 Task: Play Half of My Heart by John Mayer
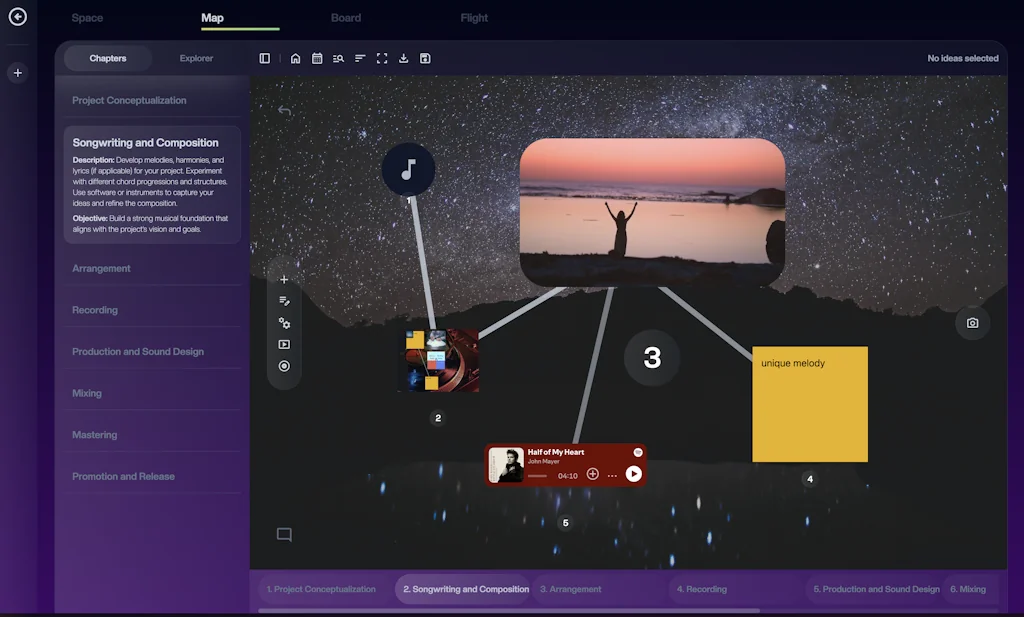[x=633, y=475]
